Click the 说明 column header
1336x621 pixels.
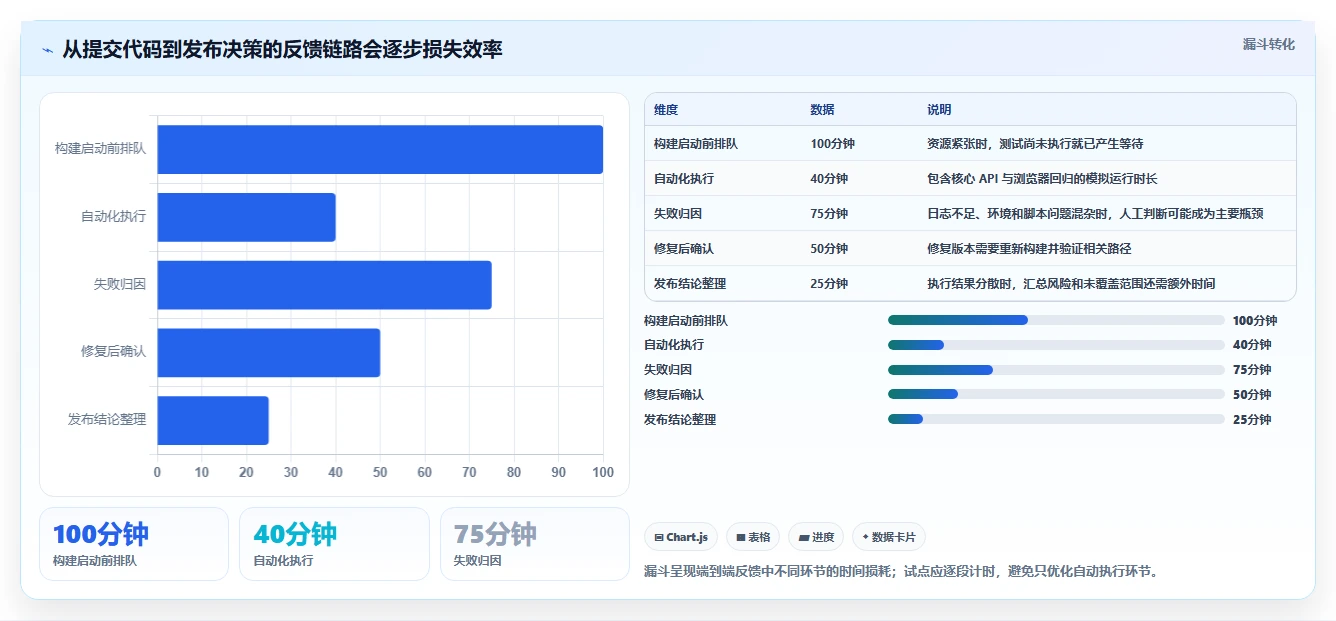pyautogui.click(x=939, y=110)
